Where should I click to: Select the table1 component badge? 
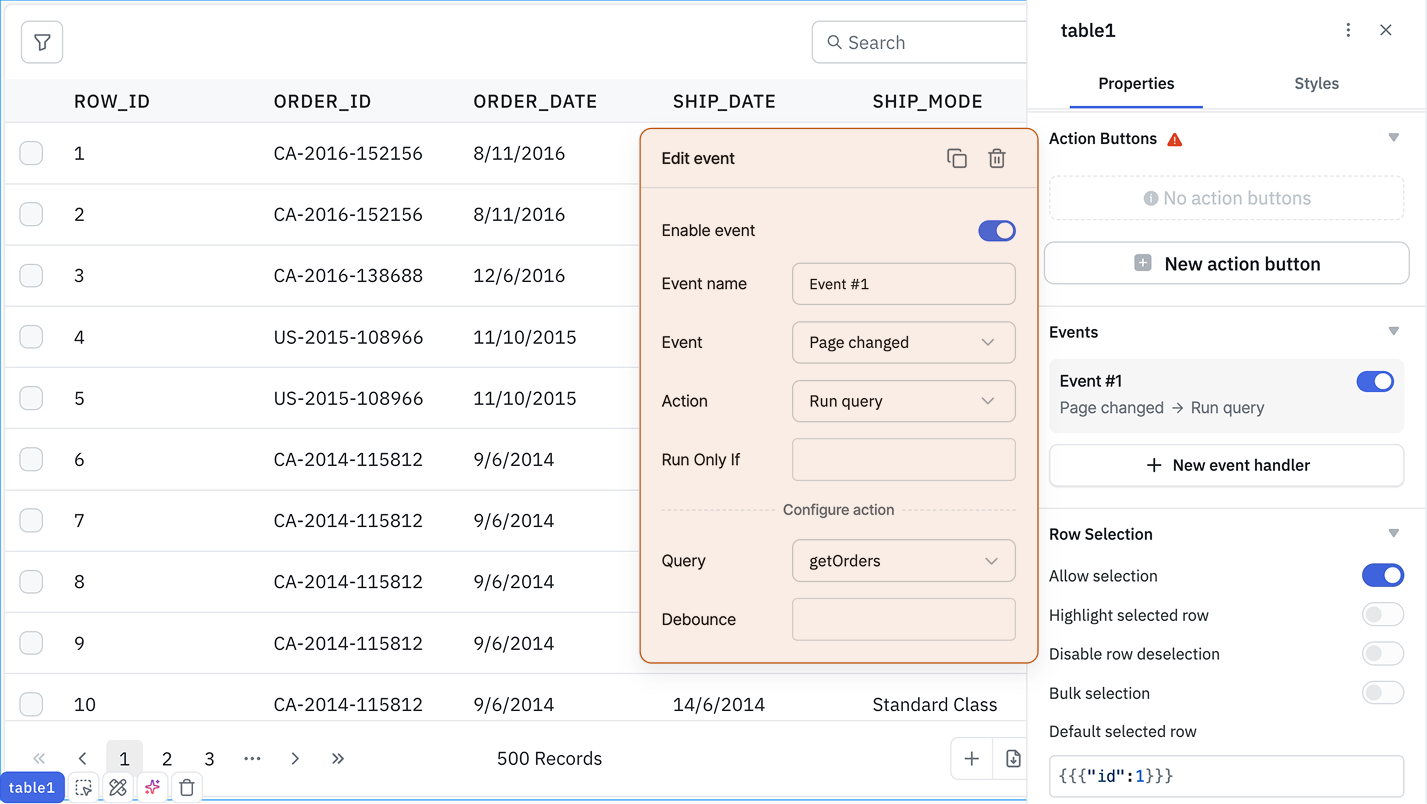[32, 788]
